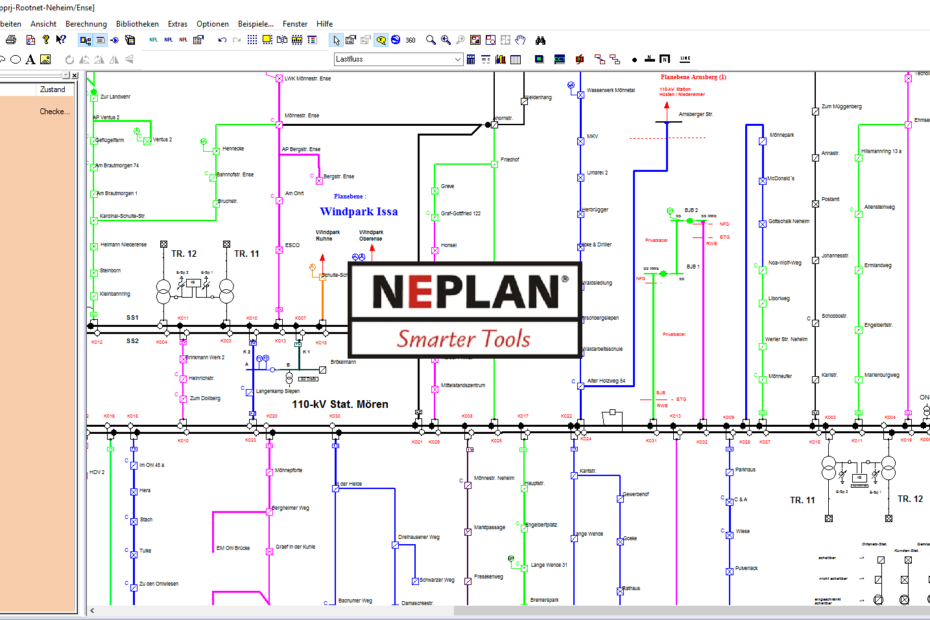Undo the last action

click(x=222, y=40)
